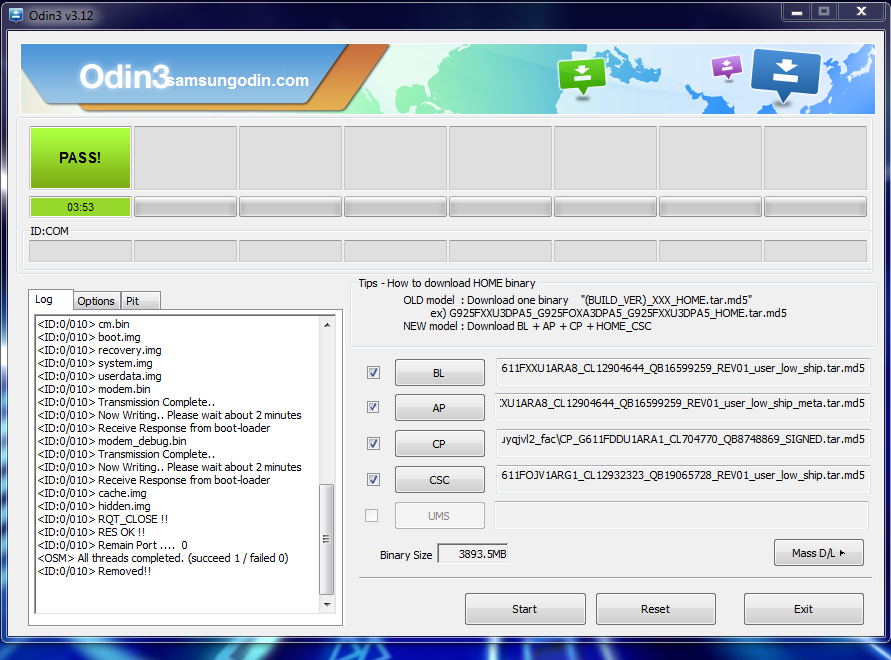
Task: Click the AP file path field
Action: (x=682, y=407)
